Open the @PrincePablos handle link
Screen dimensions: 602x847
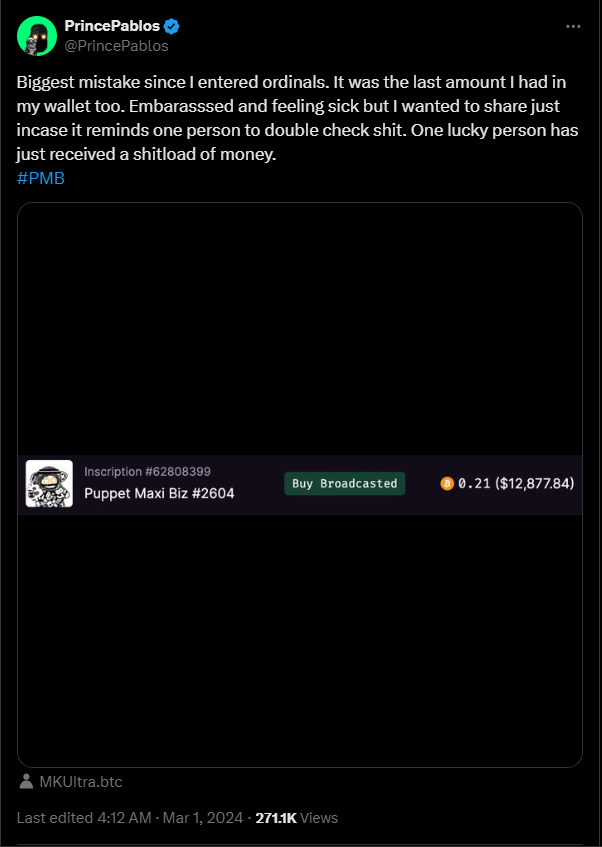pyautogui.click(x=116, y=46)
